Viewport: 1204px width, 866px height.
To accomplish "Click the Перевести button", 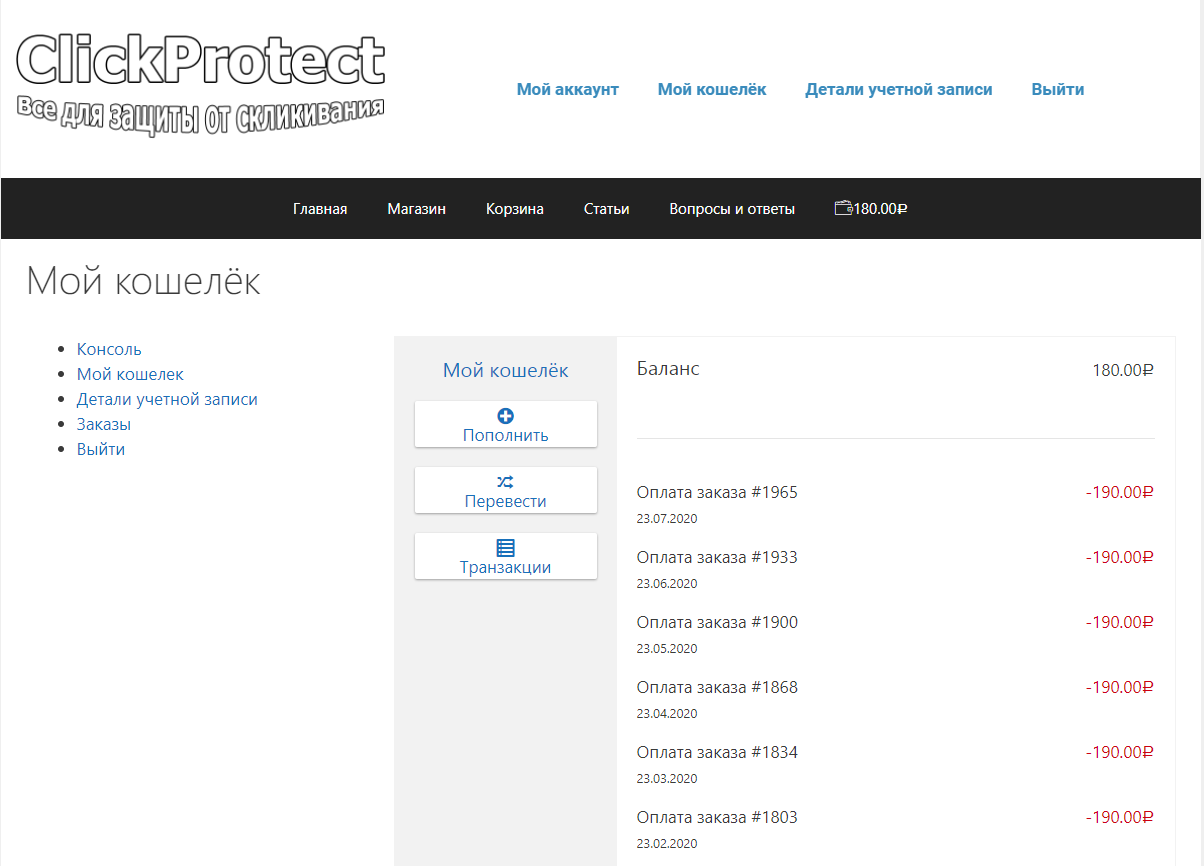I will [506, 490].
